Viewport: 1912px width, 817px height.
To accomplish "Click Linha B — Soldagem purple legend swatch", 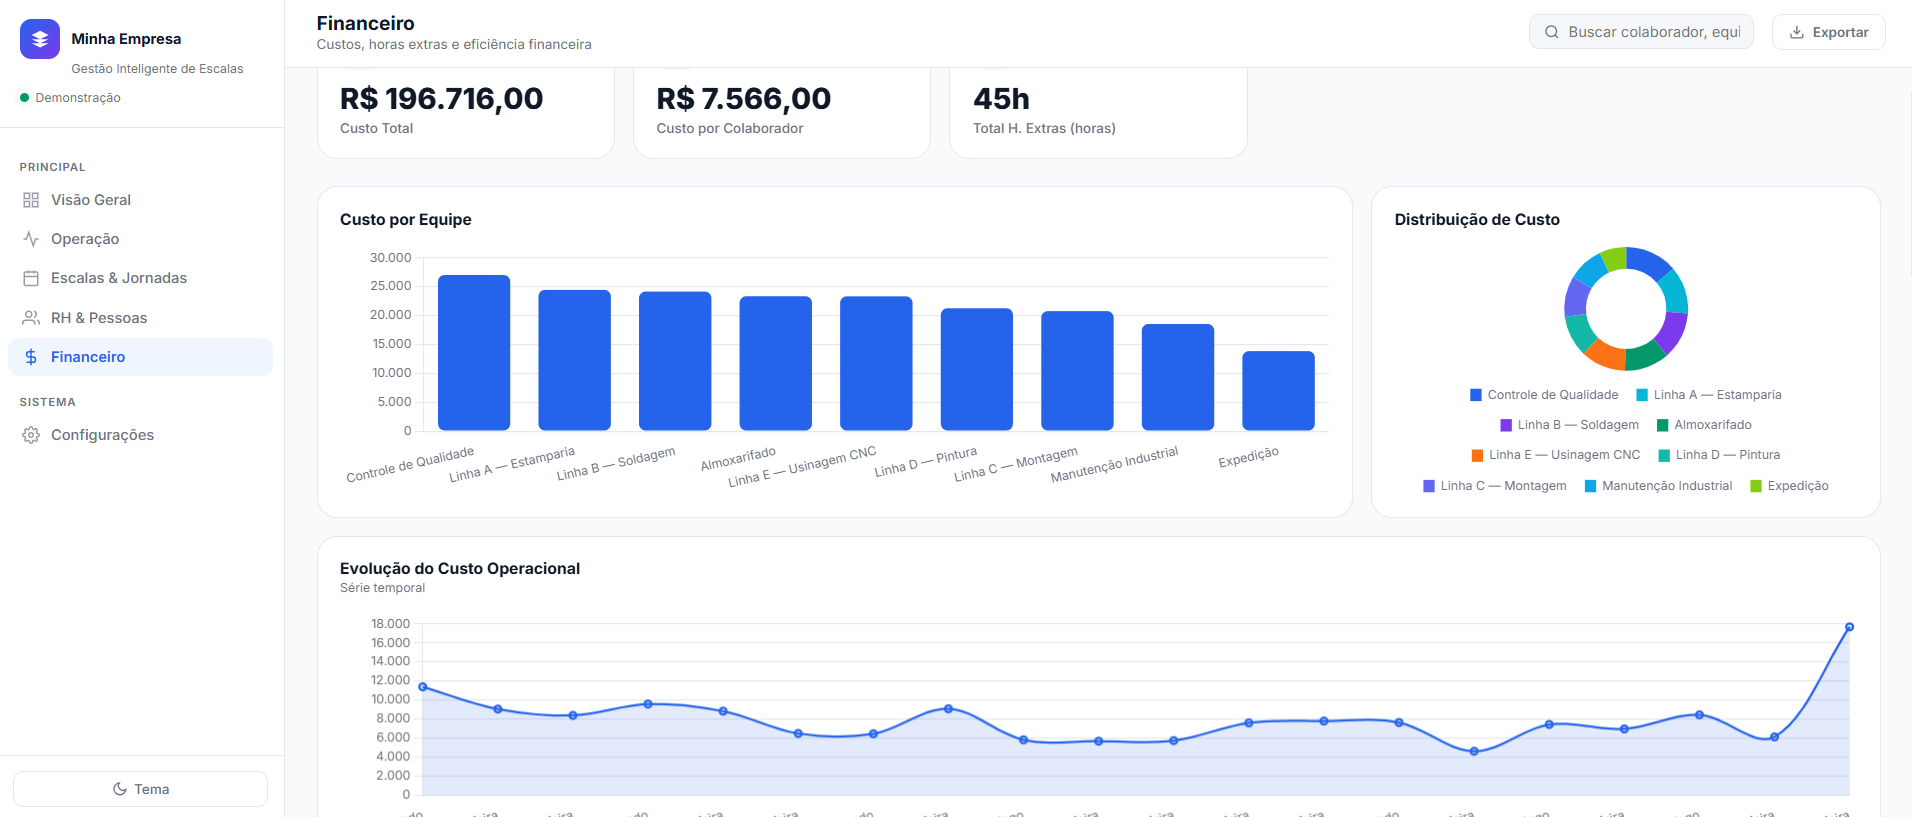I will 1506,425.
